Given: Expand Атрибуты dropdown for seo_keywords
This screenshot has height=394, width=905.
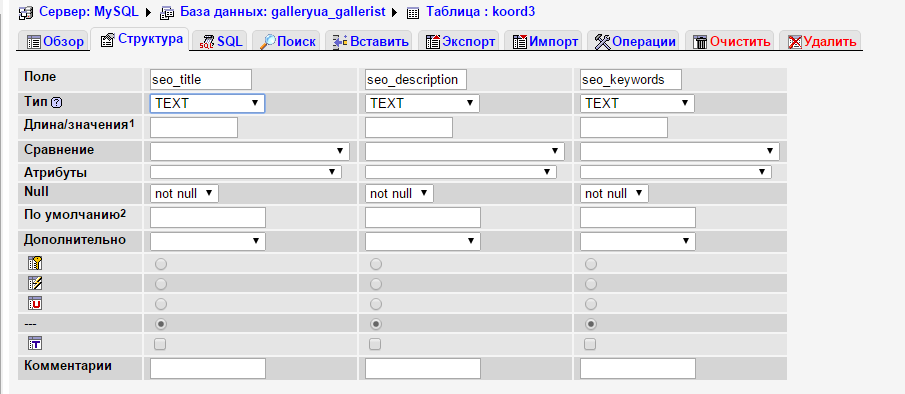Looking at the screenshot, I should point(676,172).
